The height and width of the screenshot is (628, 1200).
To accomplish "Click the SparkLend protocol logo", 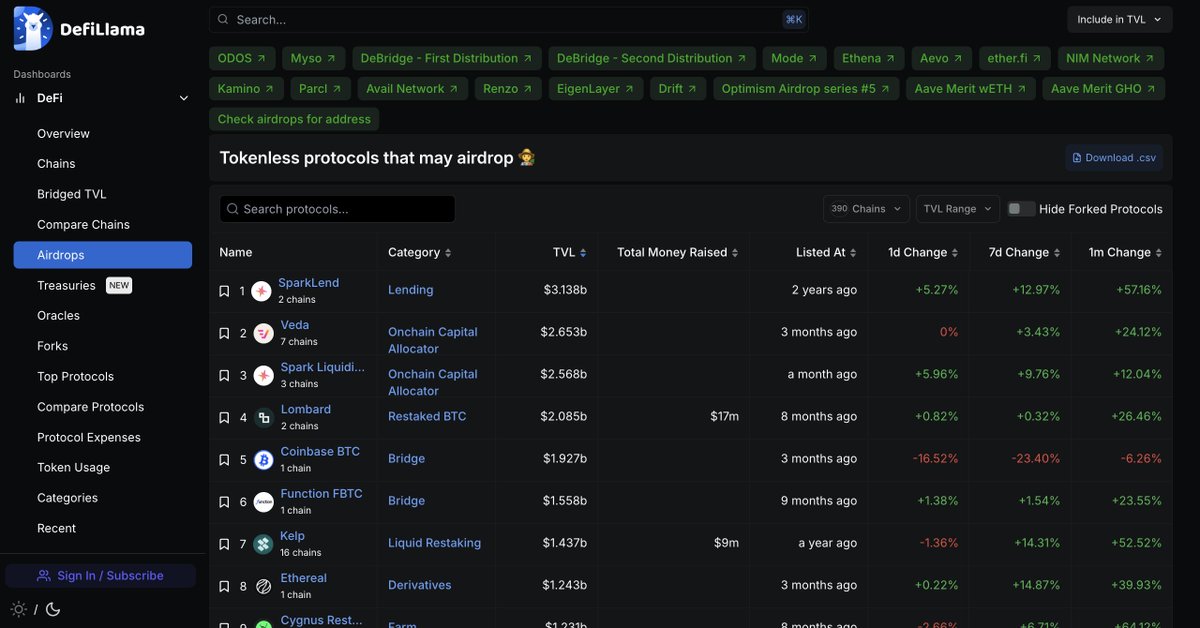I will [261, 291].
